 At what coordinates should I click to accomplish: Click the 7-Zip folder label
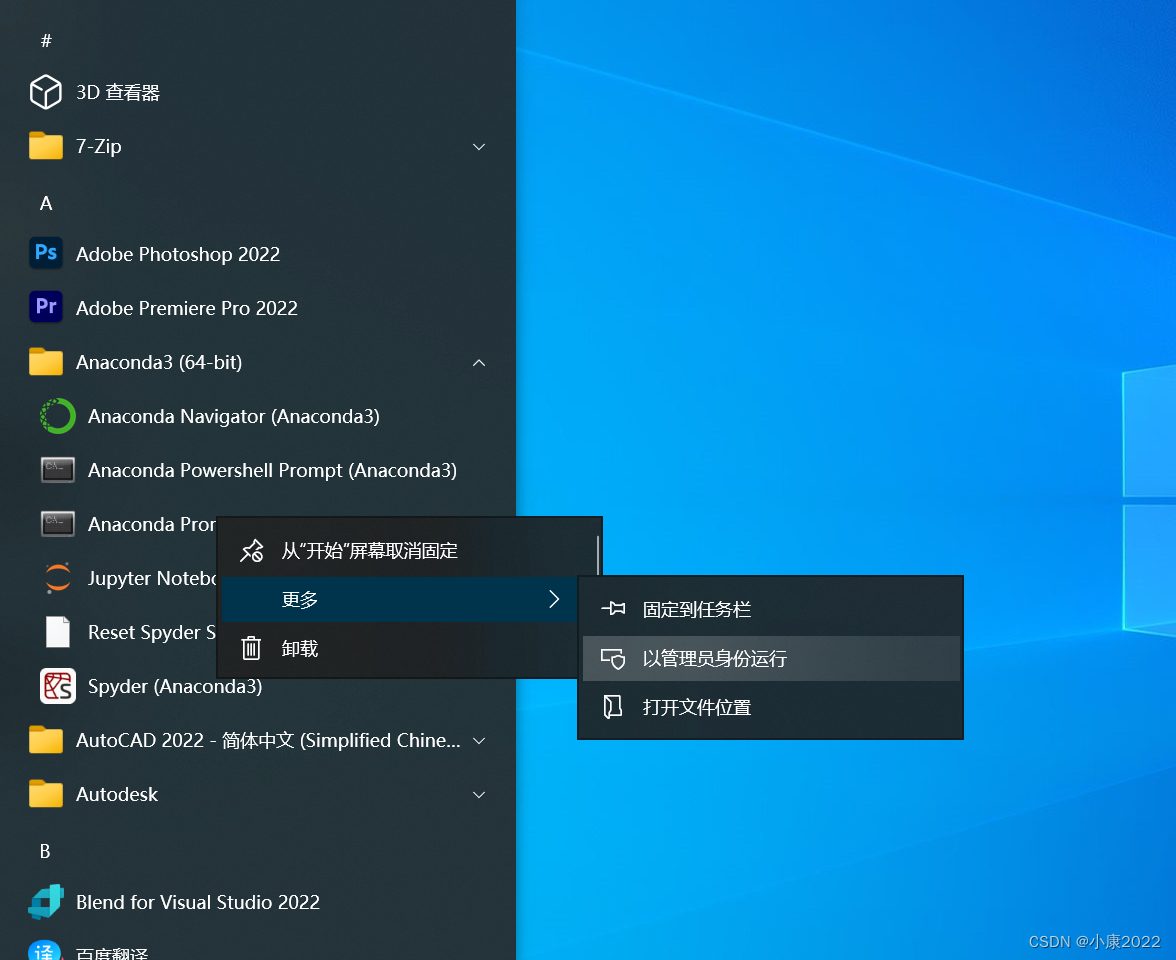(98, 146)
